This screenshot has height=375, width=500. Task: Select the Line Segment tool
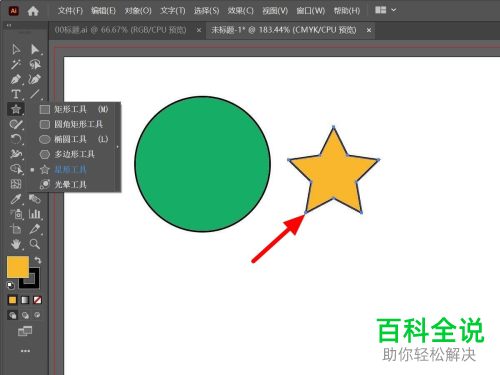click(x=35, y=94)
